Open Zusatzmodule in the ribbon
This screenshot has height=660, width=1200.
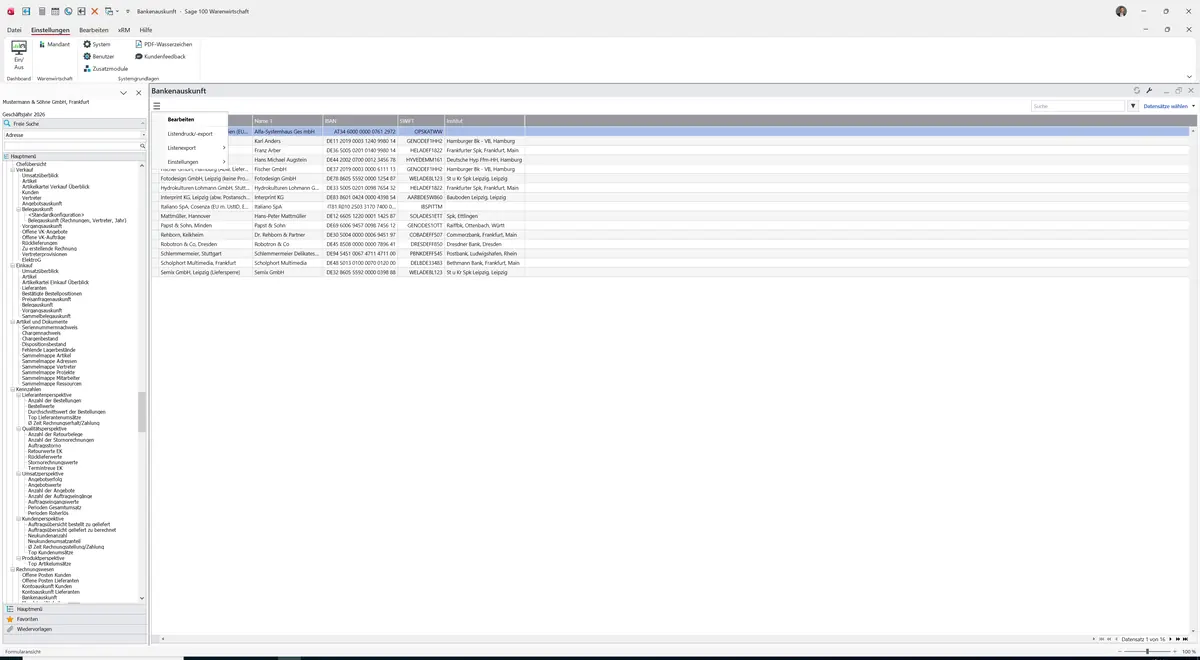[105, 68]
